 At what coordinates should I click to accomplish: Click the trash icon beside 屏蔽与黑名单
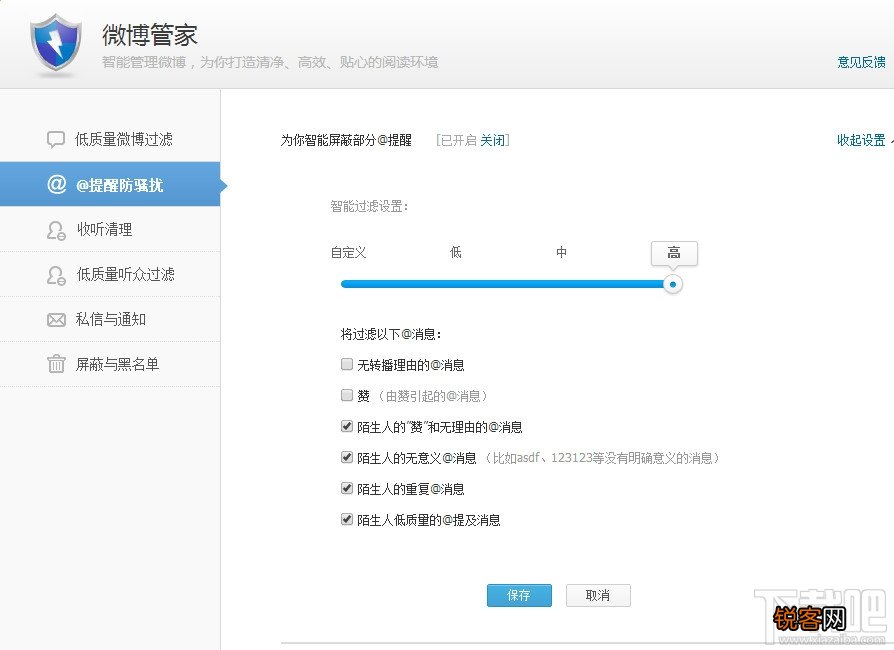(x=56, y=364)
